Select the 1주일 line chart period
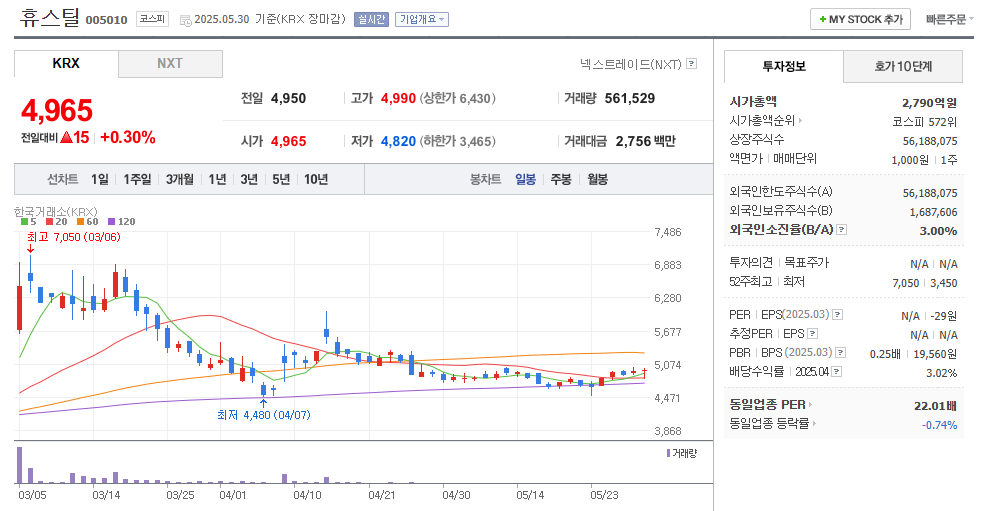This screenshot has width=990, height=511. (x=137, y=179)
